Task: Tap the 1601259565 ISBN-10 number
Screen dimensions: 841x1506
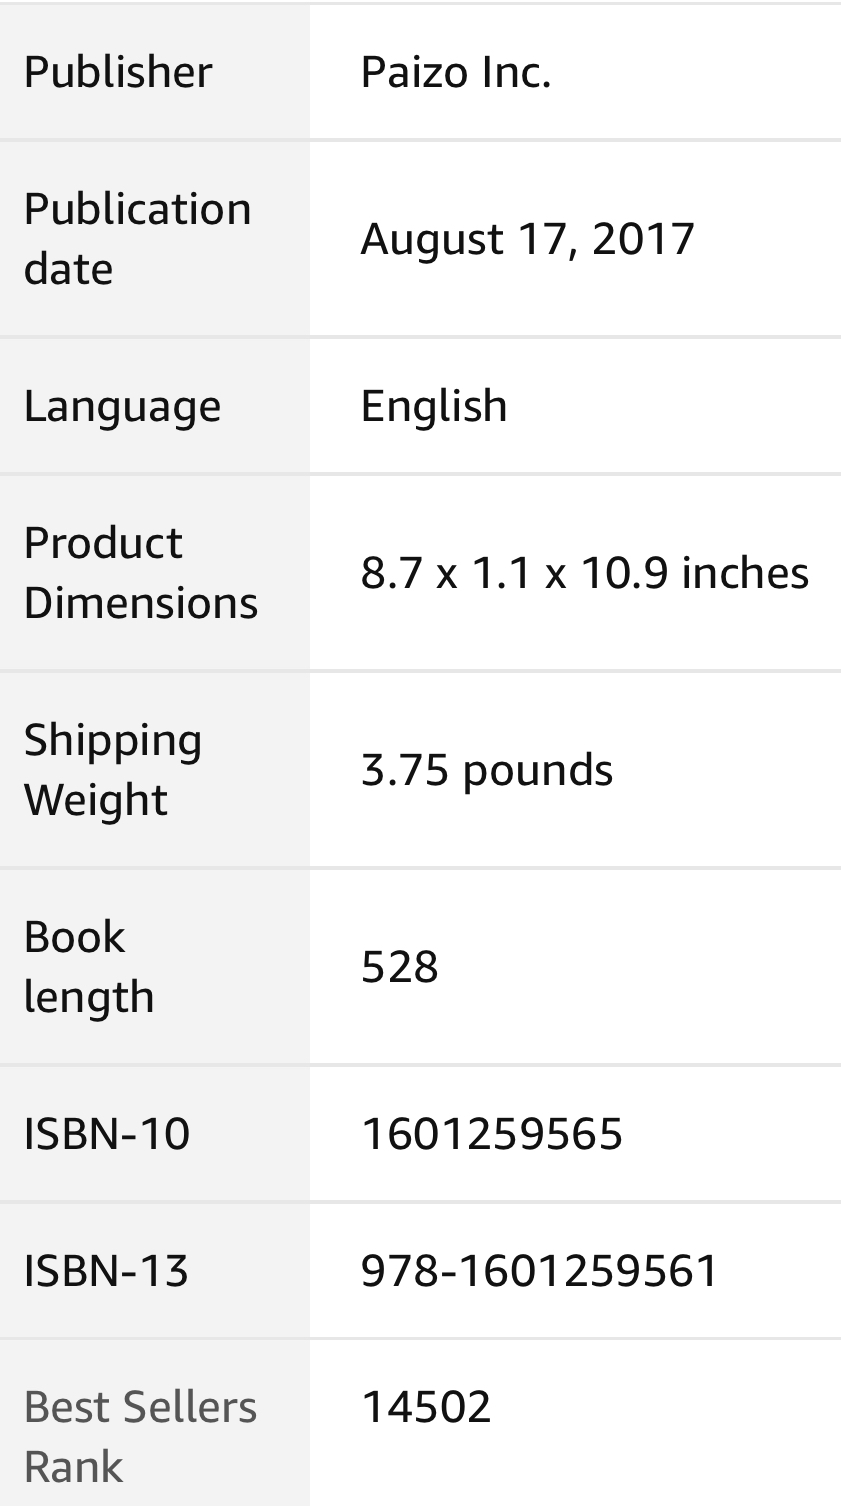Action: [492, 1134]
